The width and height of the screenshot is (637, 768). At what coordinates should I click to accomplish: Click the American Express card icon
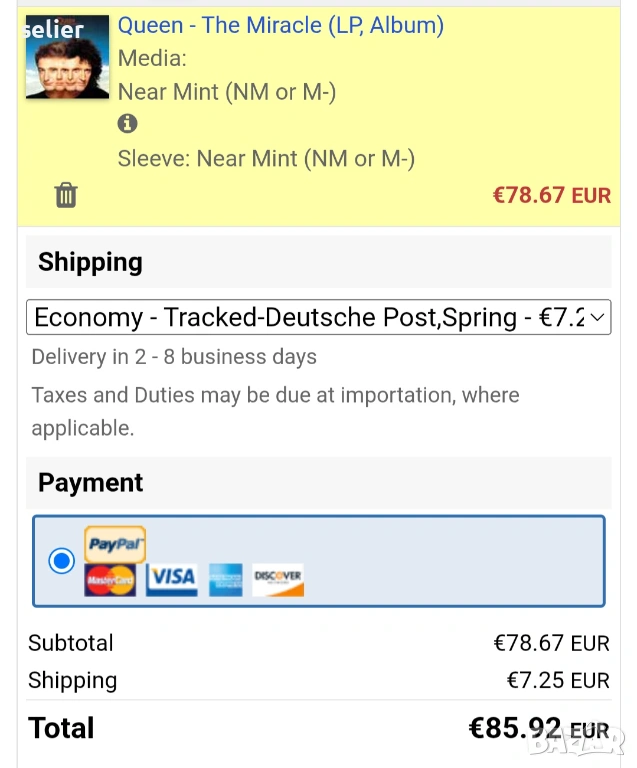pos(226,580)
